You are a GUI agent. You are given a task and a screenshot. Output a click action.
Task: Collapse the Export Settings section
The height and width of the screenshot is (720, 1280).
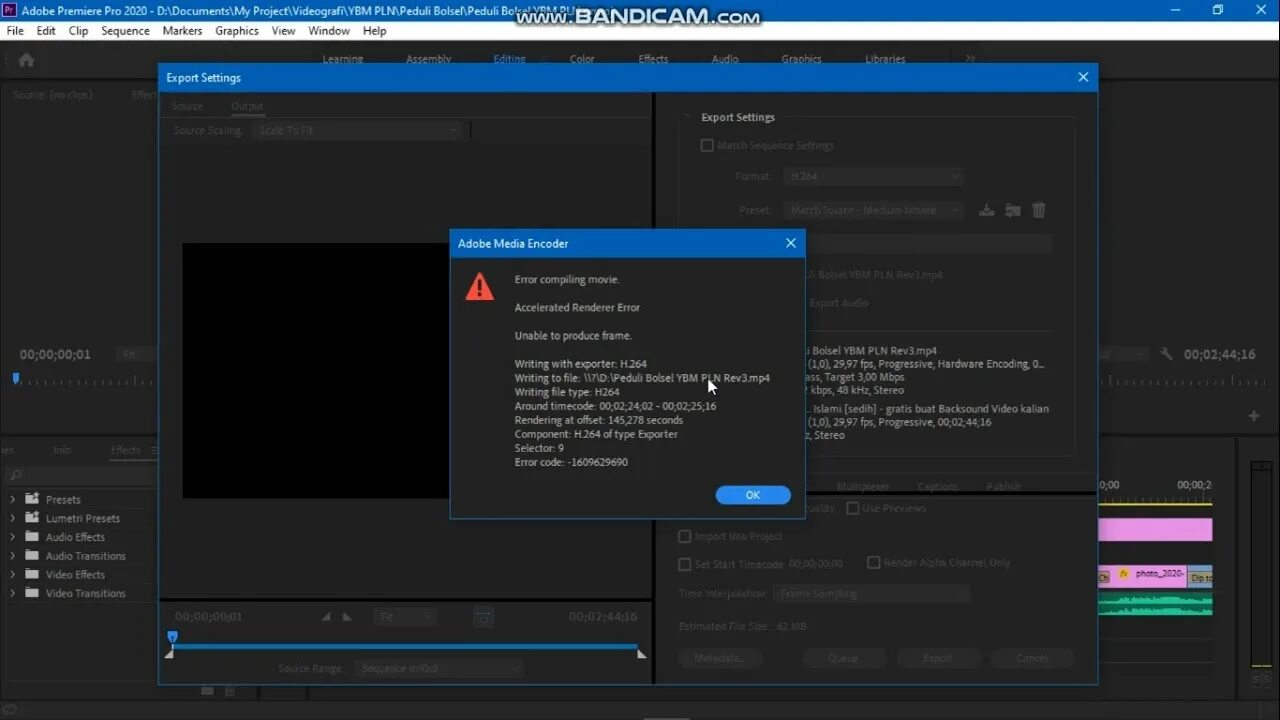tap(687, 117)
